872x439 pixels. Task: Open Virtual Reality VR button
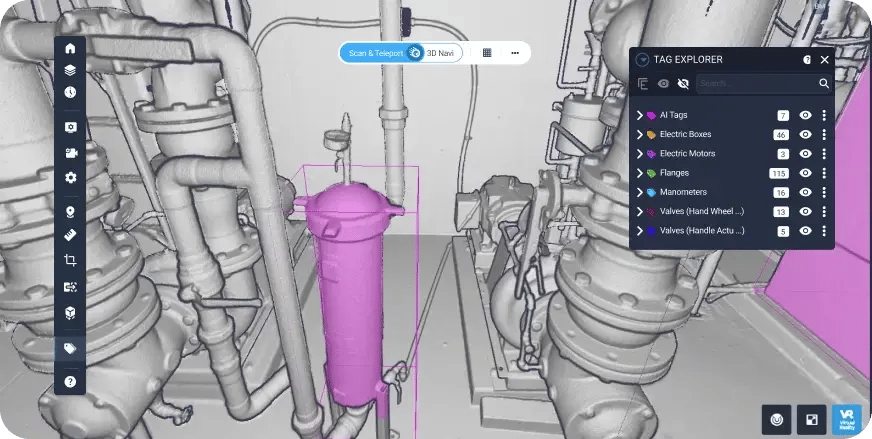pyautogui.click(x=846, y=419)
